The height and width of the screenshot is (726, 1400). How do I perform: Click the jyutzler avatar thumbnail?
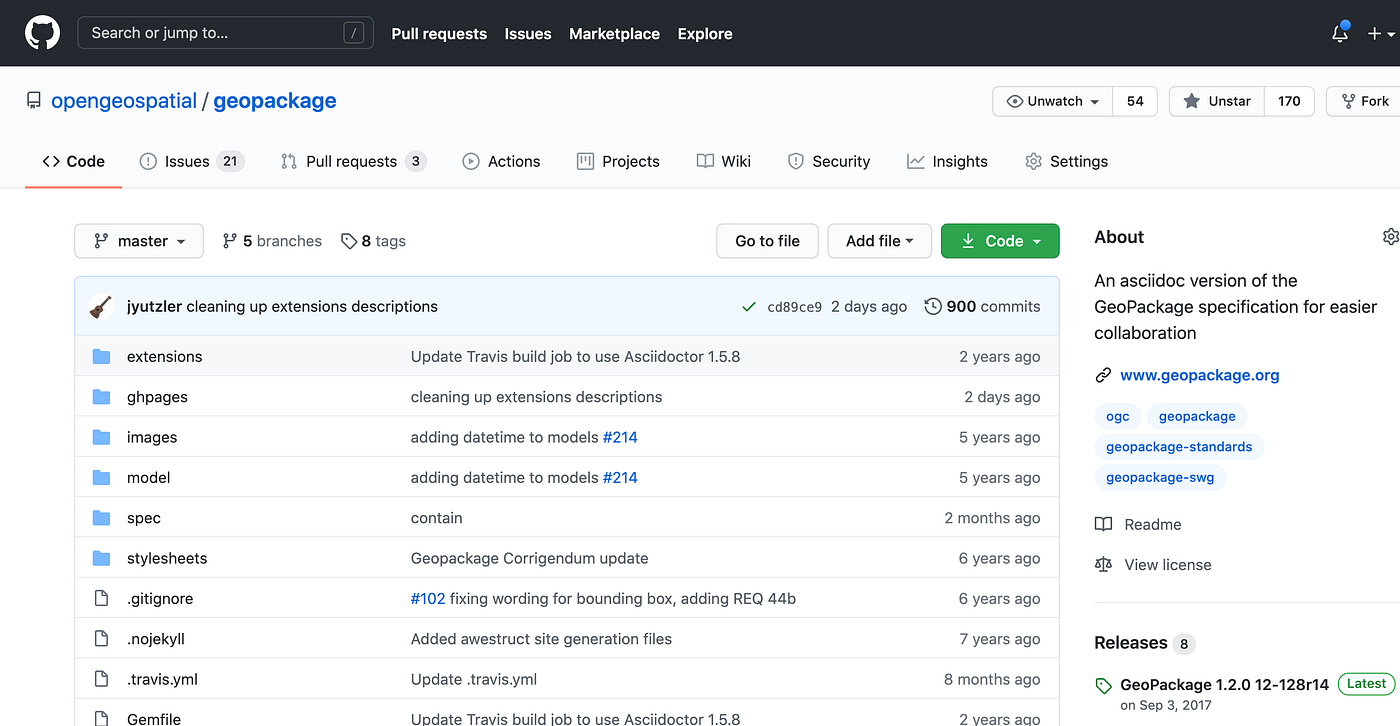(x=101, y=307)
